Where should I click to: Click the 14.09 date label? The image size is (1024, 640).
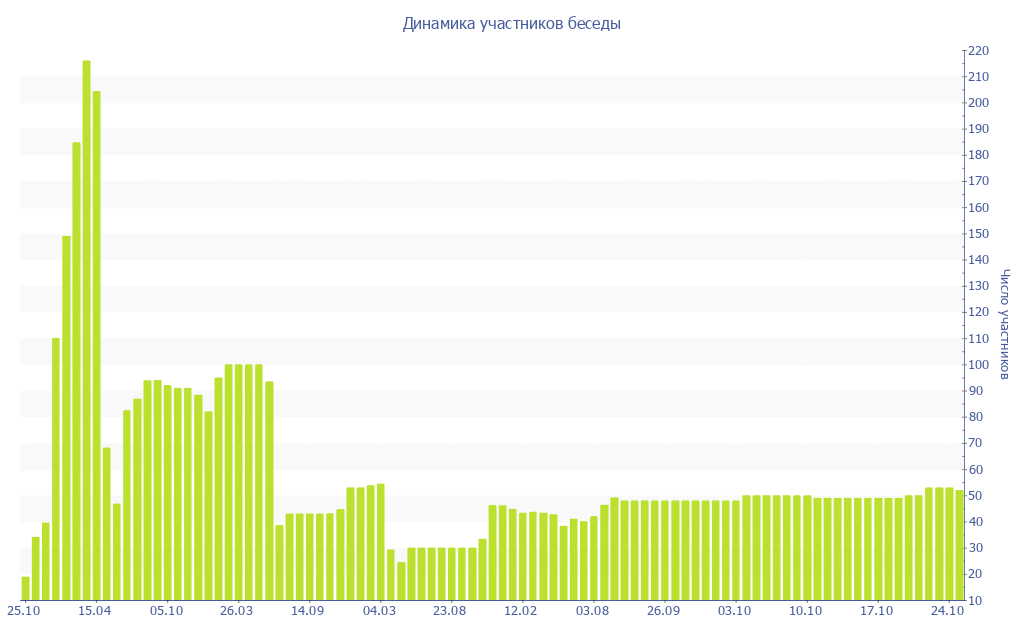tap(308, 611)
